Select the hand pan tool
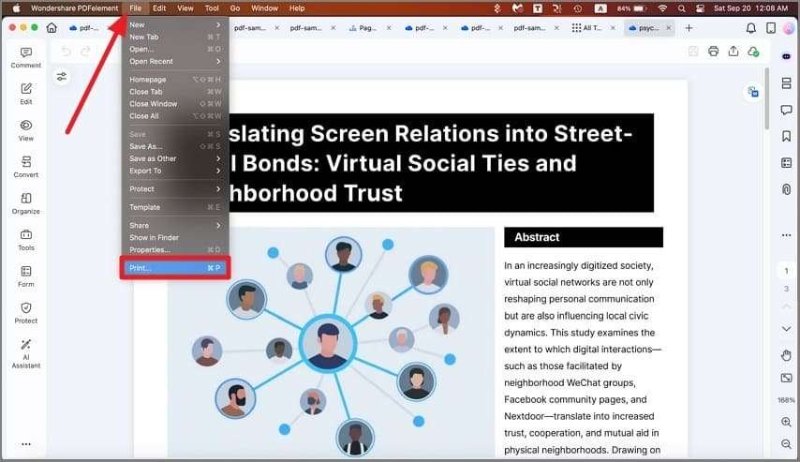The height and width of the screenshot is (462, 800). [786, 355]
